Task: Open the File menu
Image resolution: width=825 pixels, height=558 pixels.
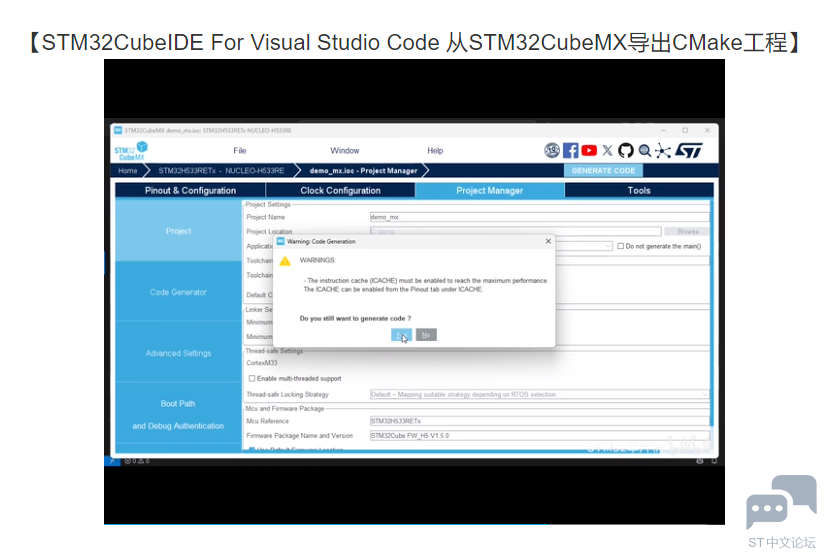Action: (x=240, y=151)
